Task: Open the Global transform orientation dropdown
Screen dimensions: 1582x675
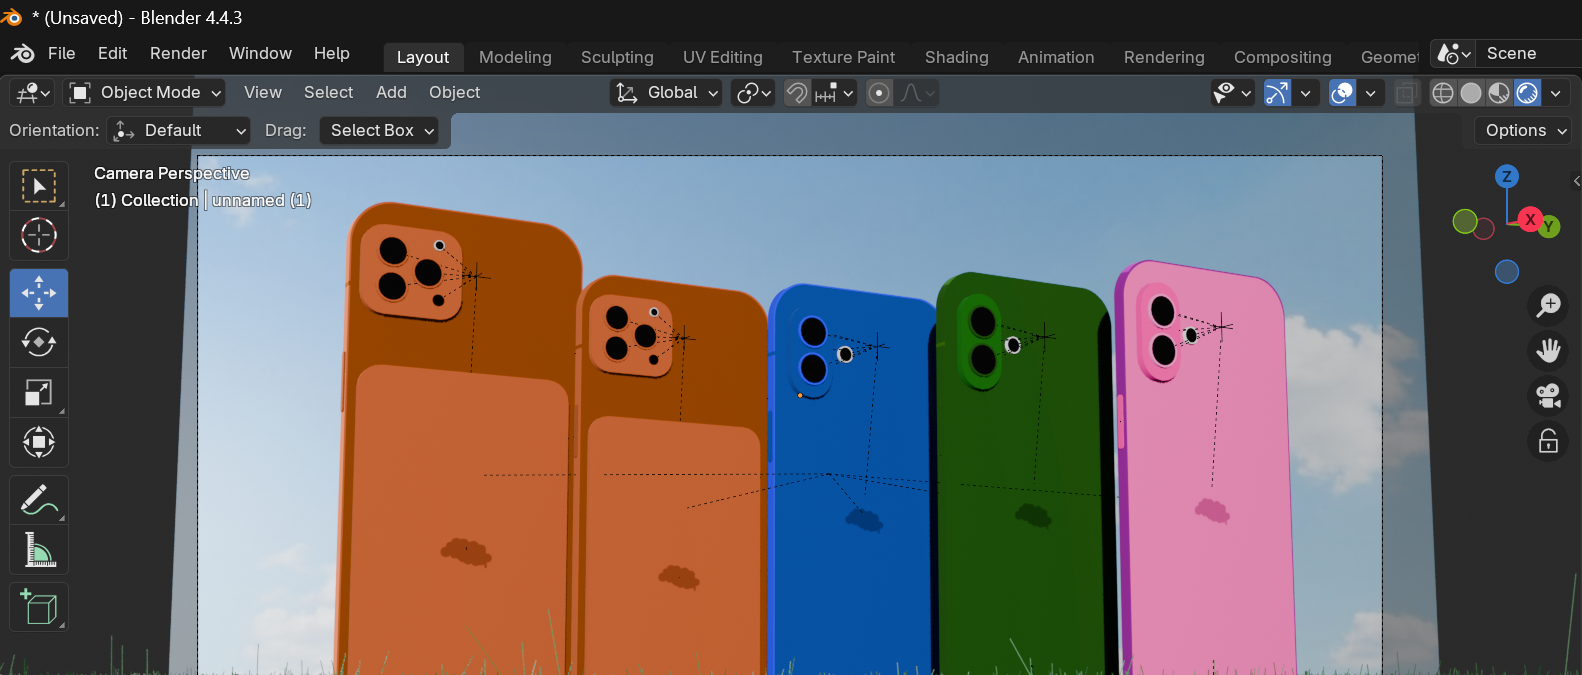Action: pyautogui.click(x=666, y=93)
